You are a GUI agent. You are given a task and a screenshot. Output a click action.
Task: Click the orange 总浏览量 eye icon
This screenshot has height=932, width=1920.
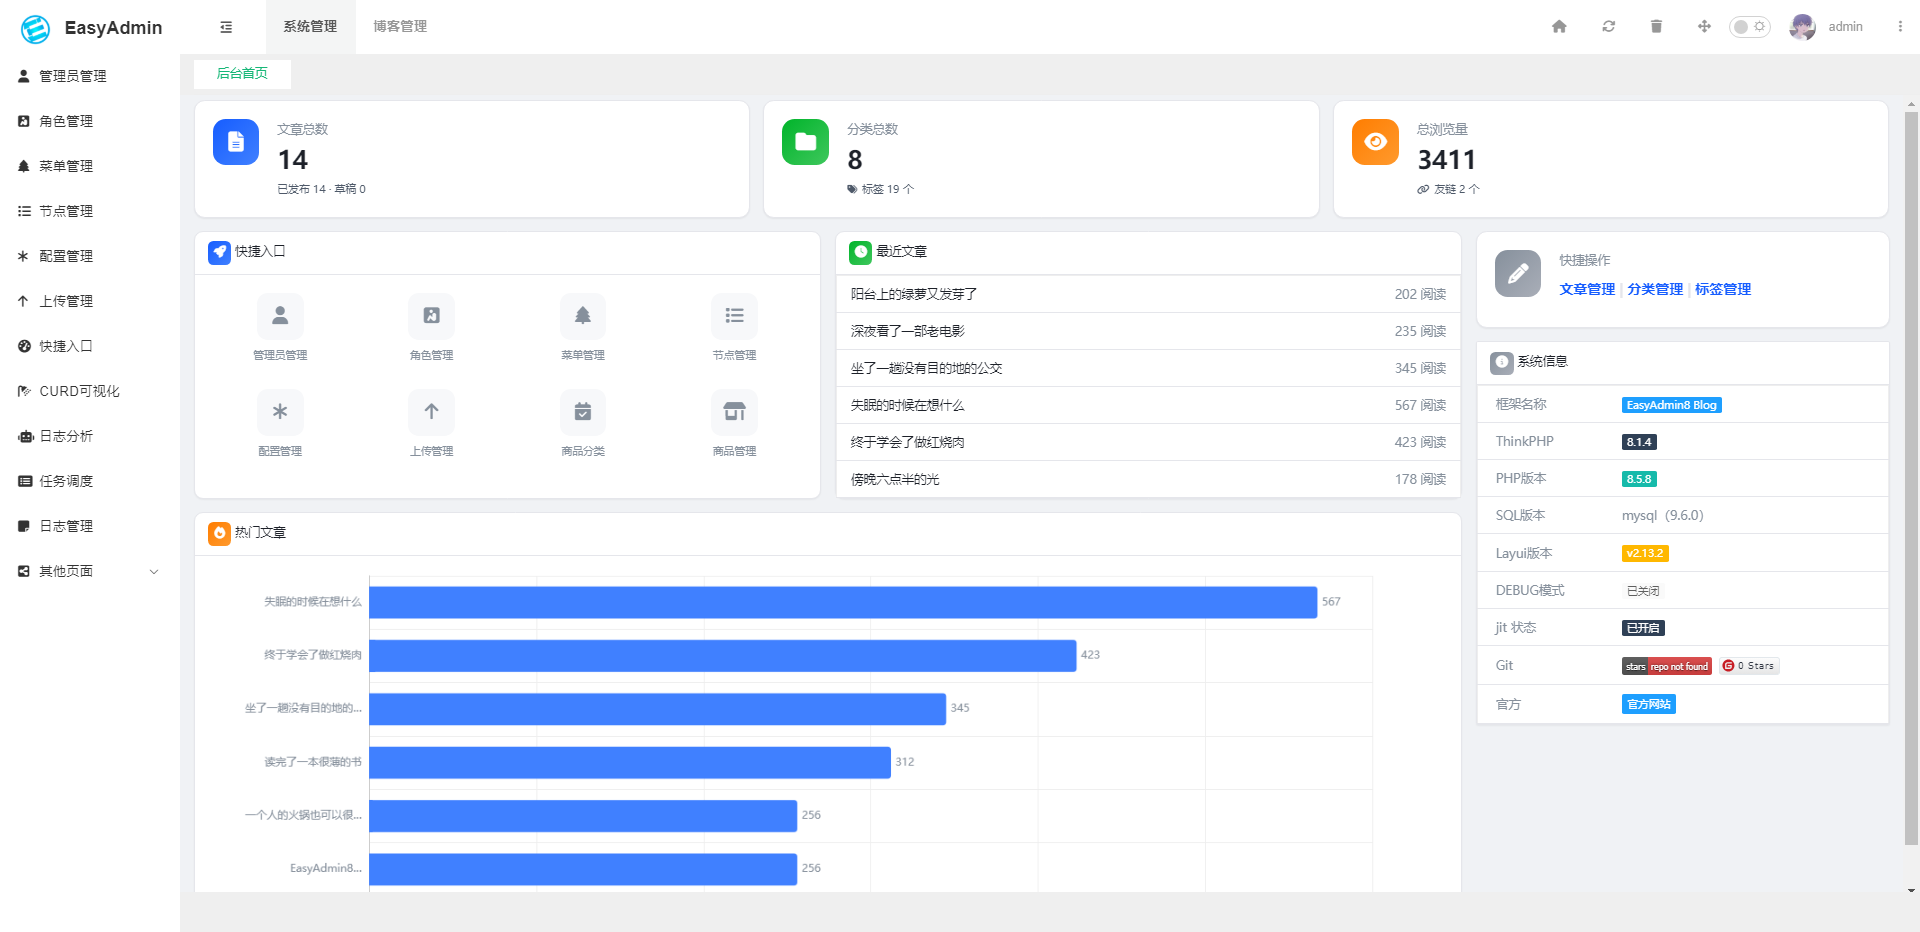pos(1375,142)
